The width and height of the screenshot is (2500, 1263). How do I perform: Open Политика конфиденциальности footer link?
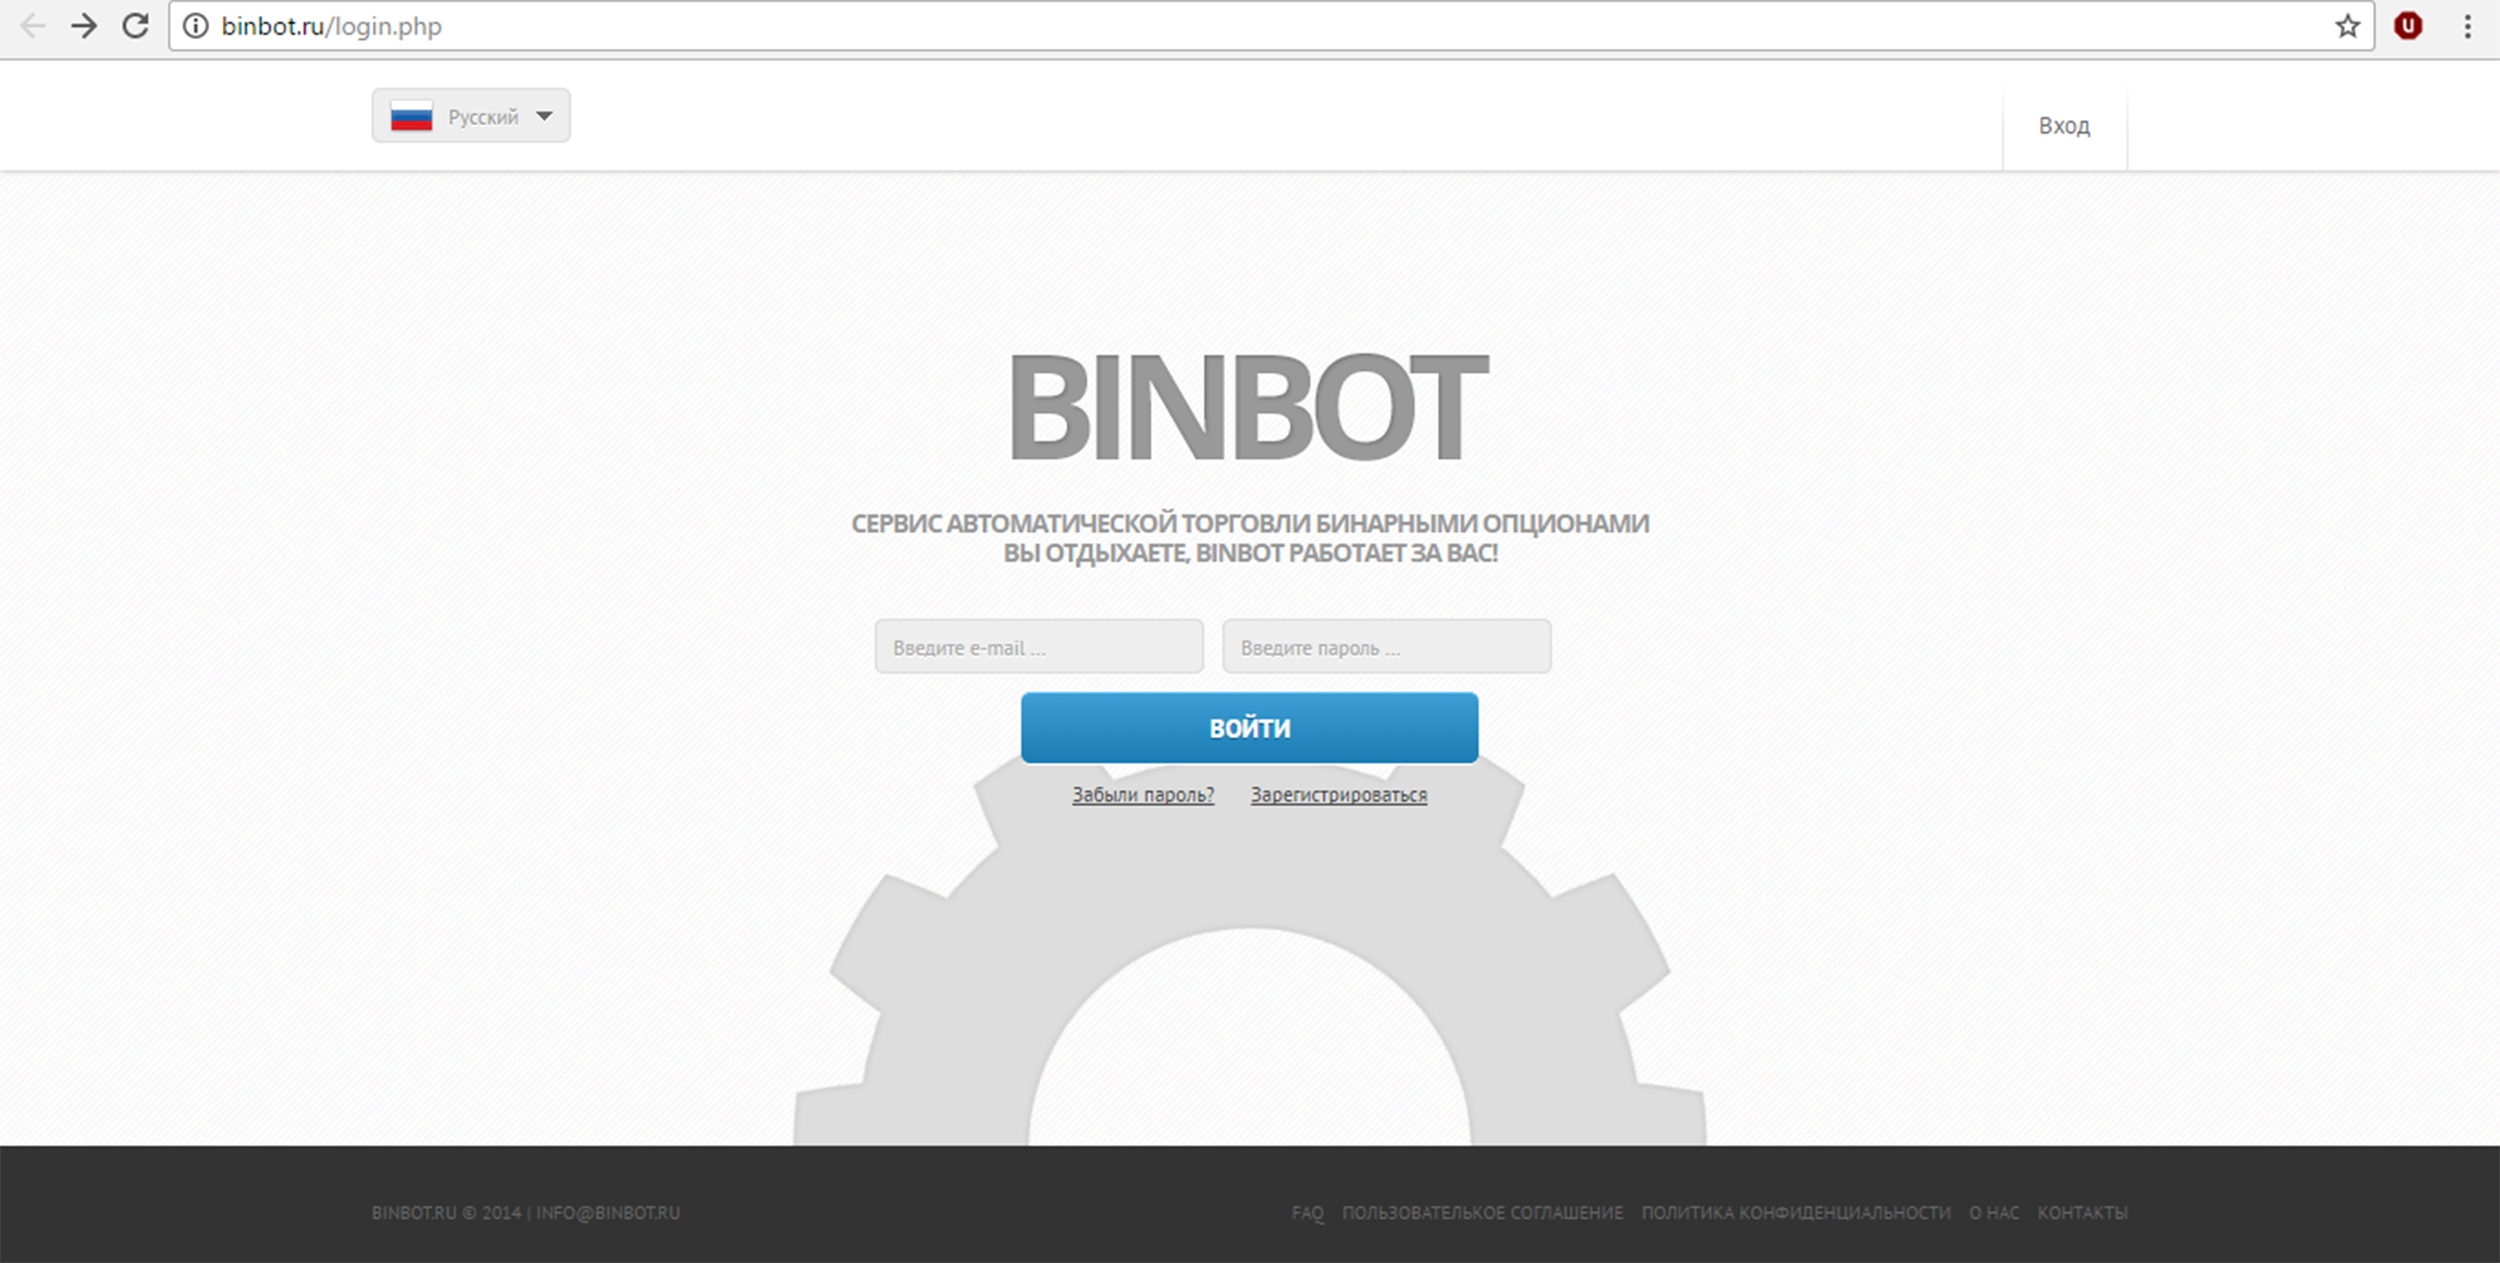(x=1796, y=1213)
